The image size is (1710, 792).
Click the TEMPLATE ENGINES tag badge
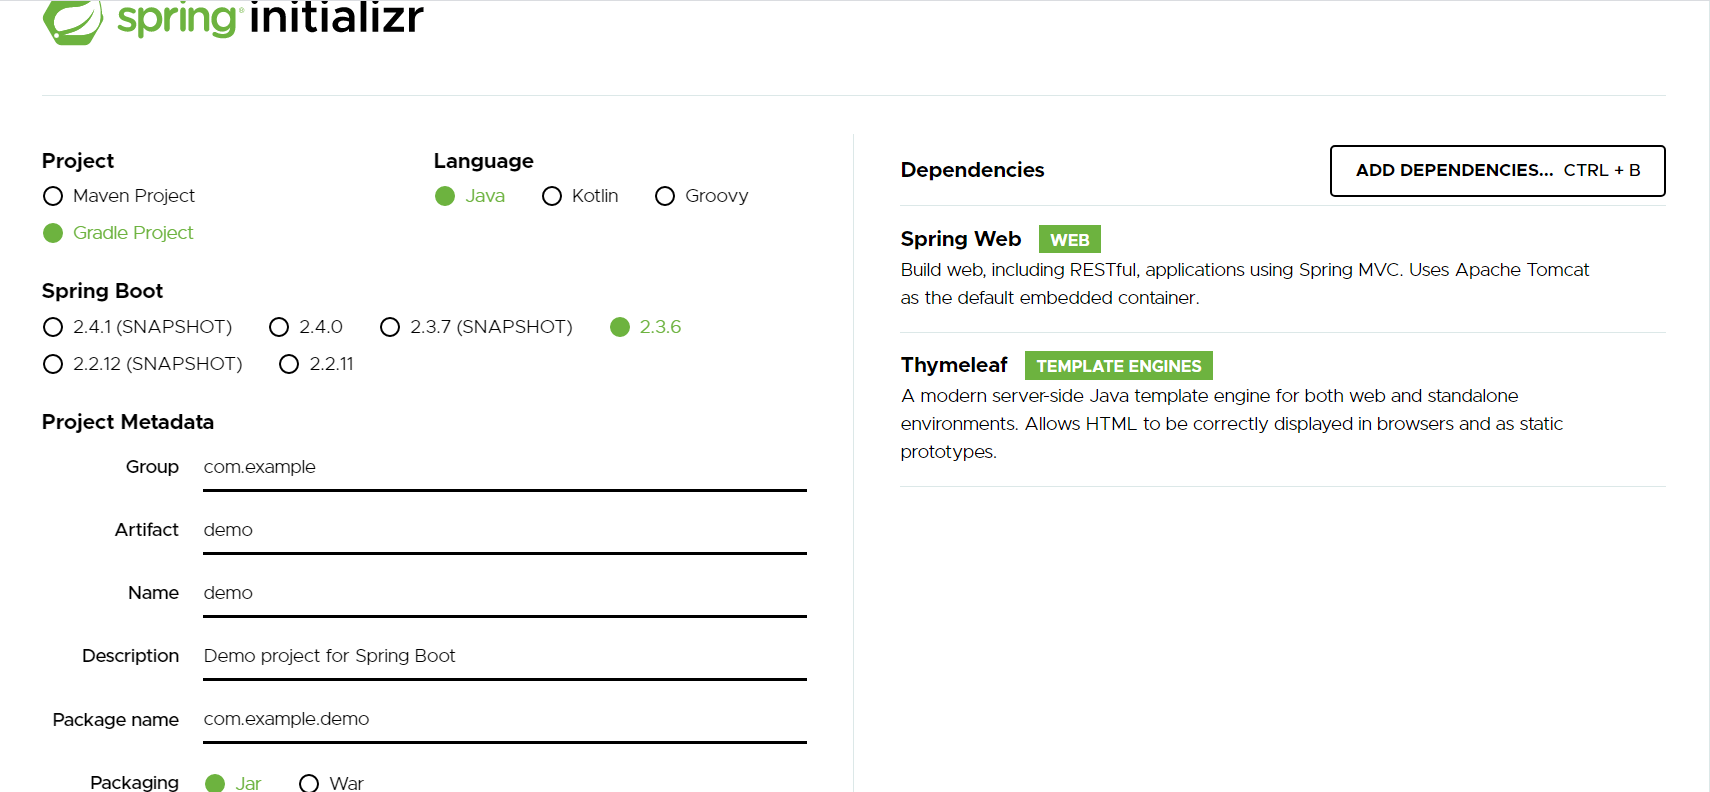[1118, 366]
